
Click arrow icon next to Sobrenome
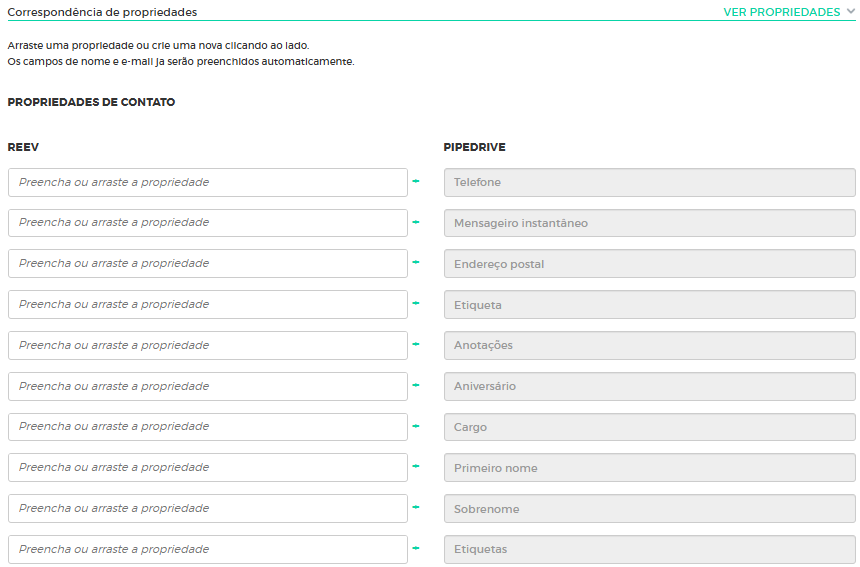[416, 507]
